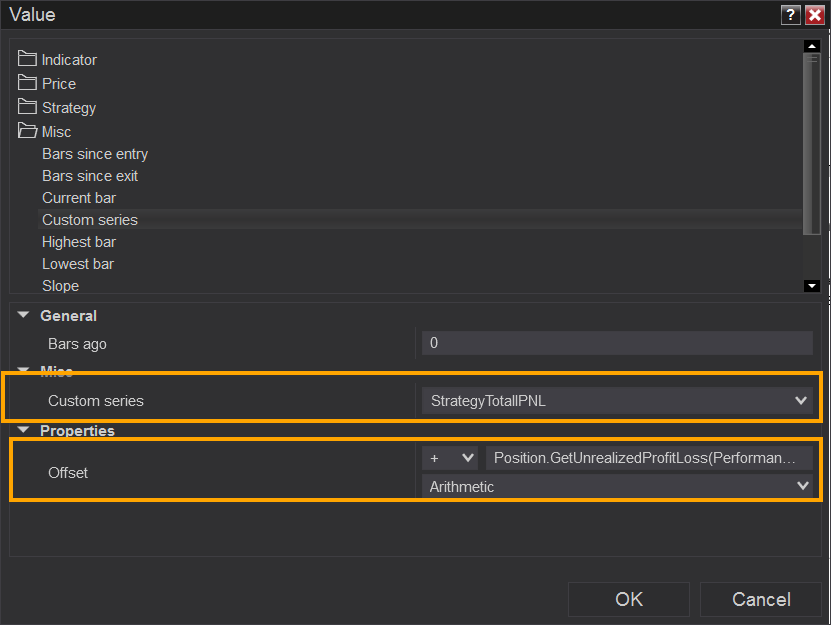Open the offset operator dropdown
This screenshot has height=625, width=831.
[x=452, y=458]
